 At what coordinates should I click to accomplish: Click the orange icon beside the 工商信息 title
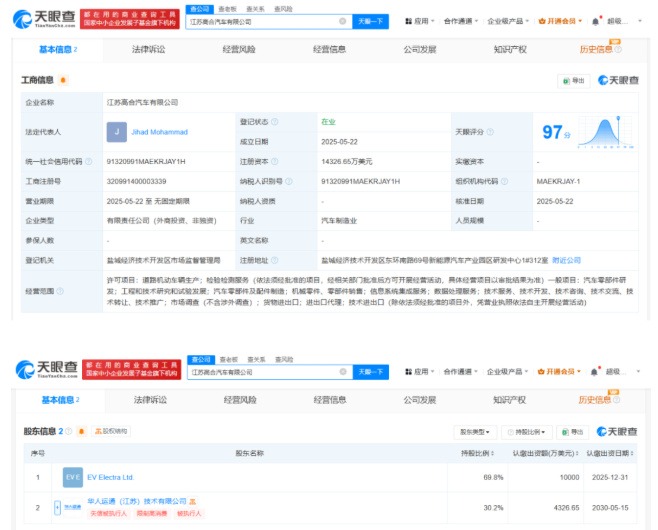point(63,80)
